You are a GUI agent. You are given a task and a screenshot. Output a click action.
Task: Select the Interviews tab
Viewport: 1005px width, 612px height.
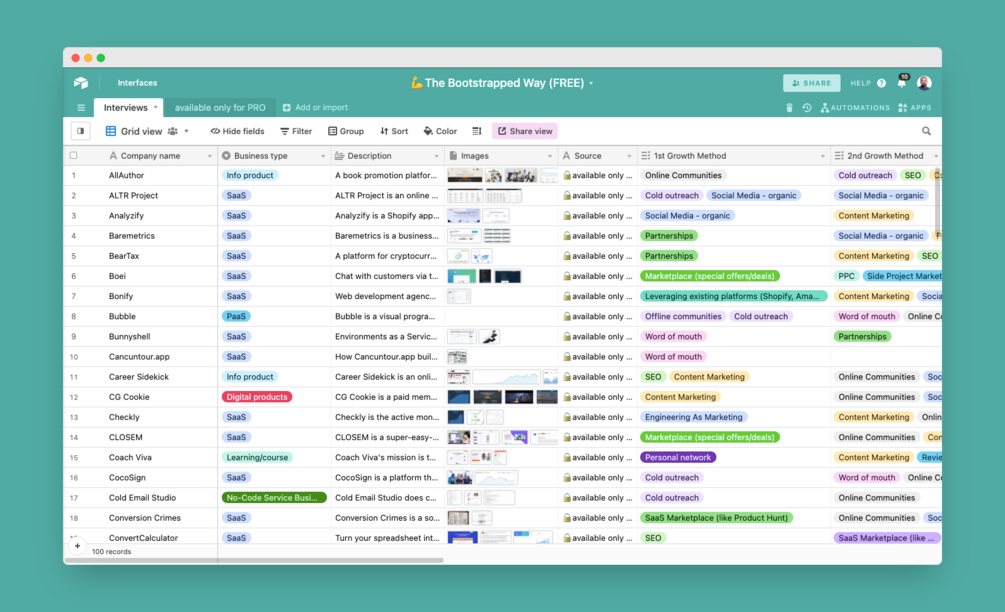126,108
